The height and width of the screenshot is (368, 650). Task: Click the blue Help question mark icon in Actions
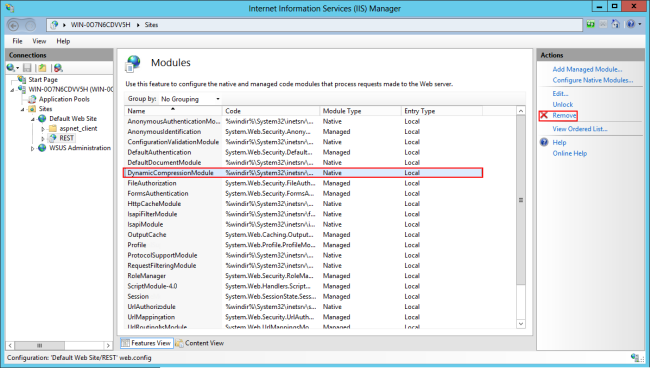coord(544,142)
